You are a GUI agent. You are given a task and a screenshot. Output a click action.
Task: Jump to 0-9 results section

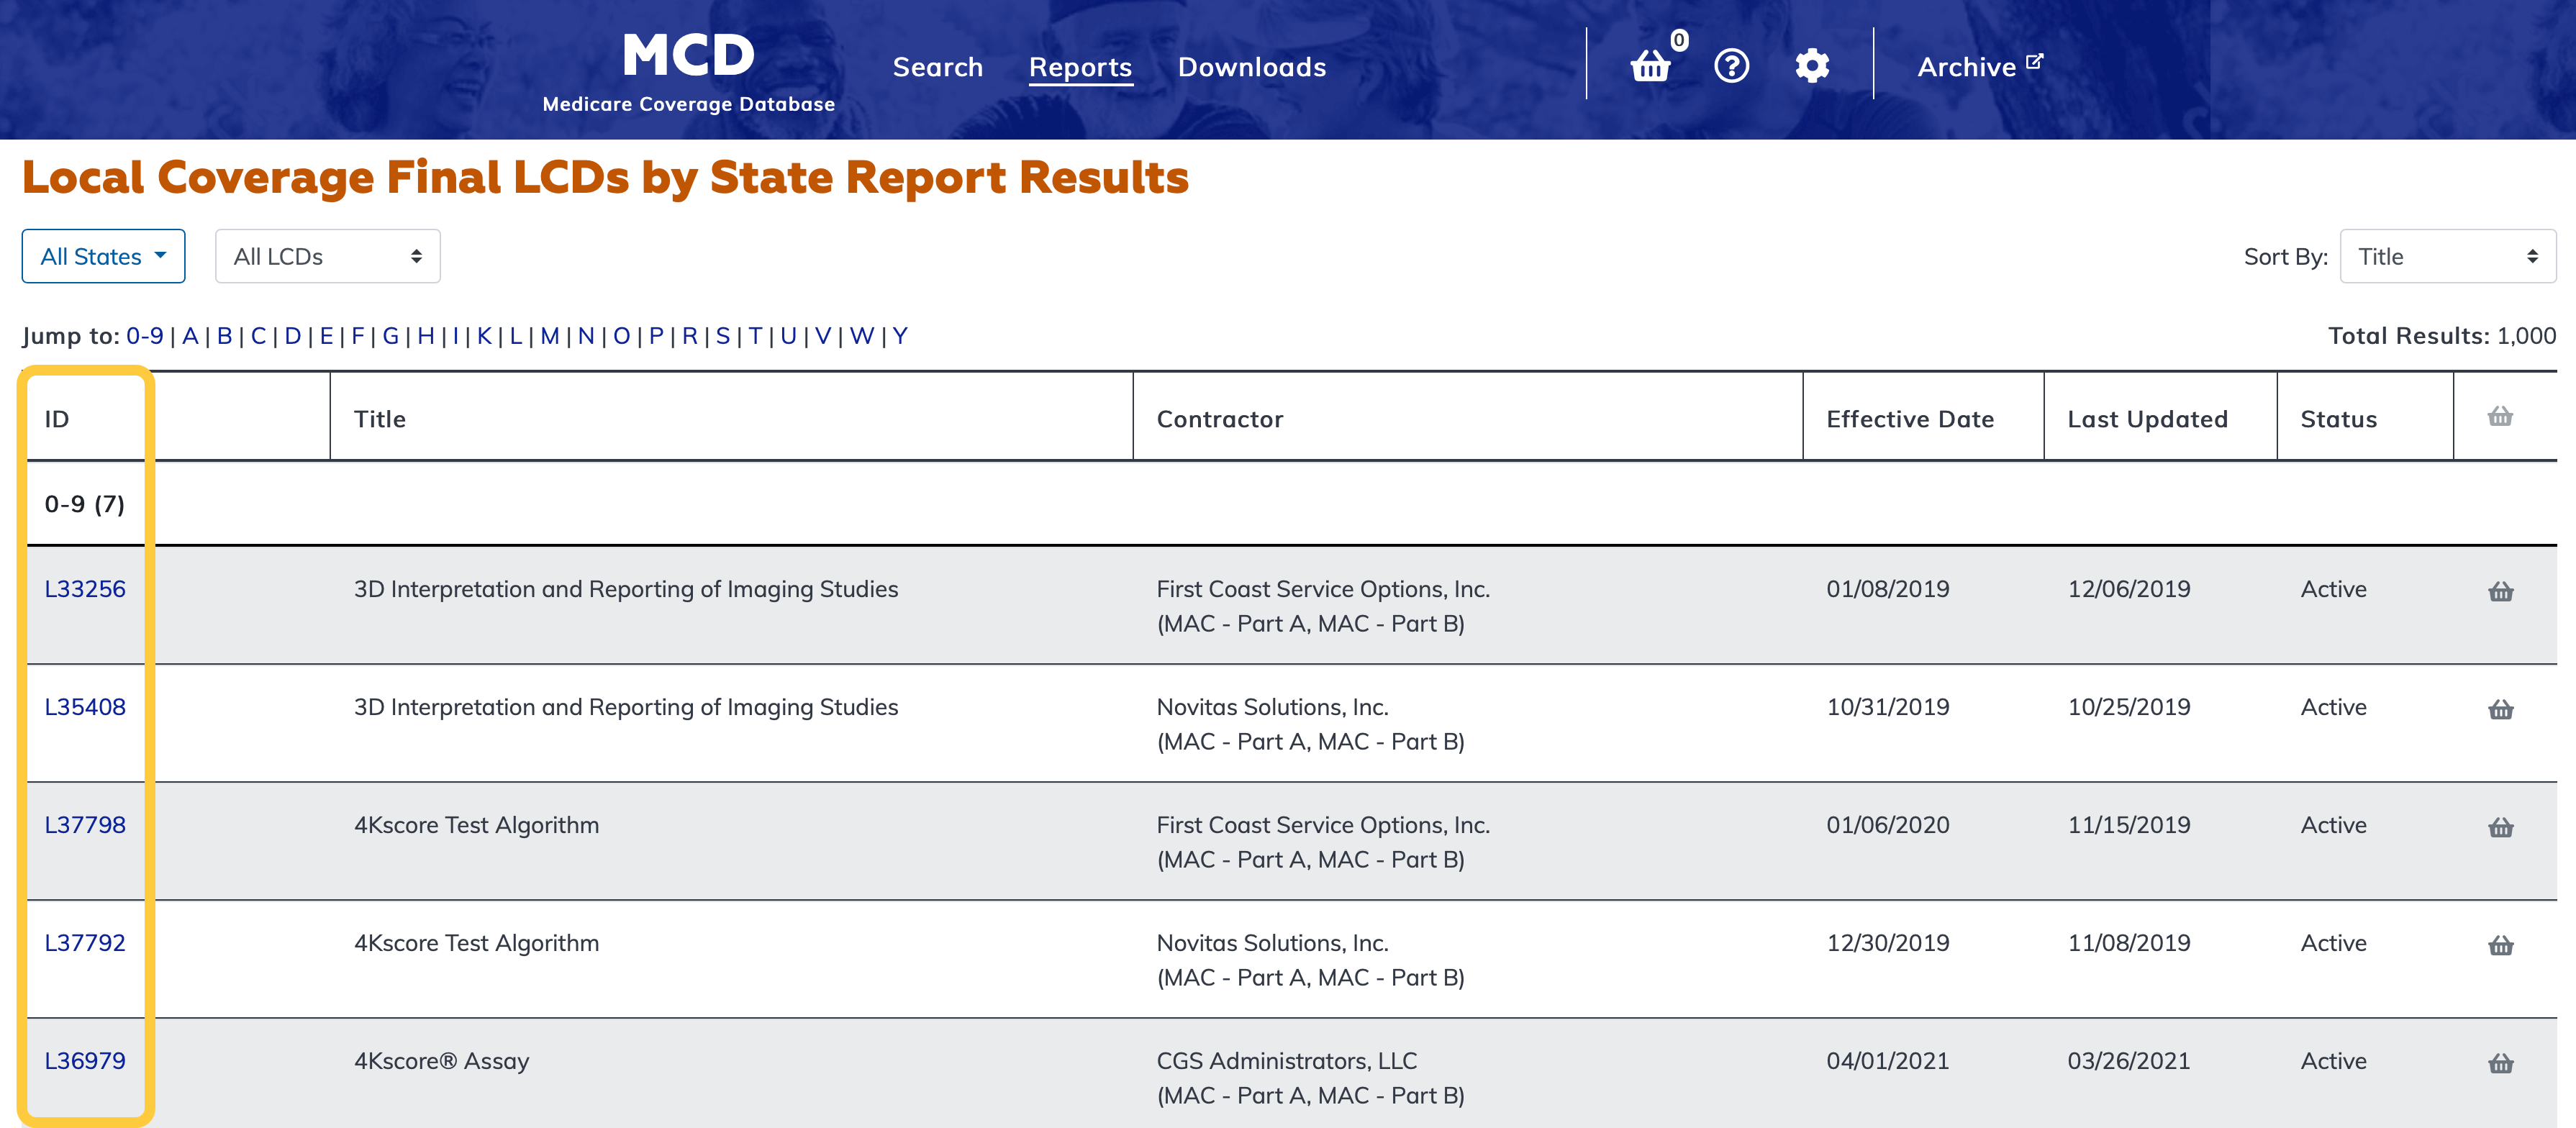click(144, 336)
